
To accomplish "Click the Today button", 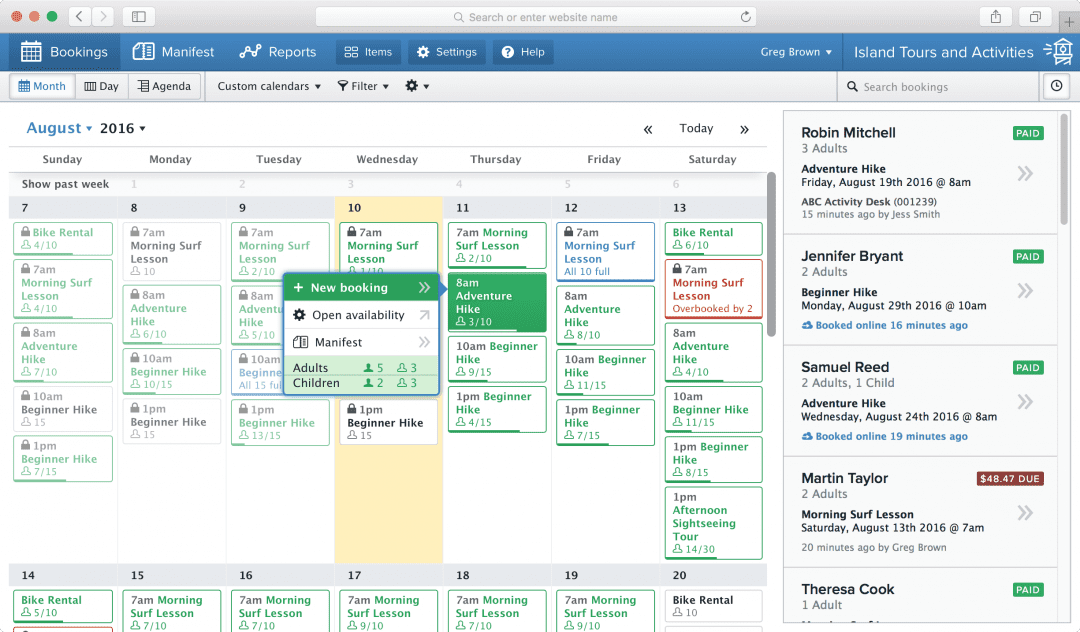I will coord(696,129).
